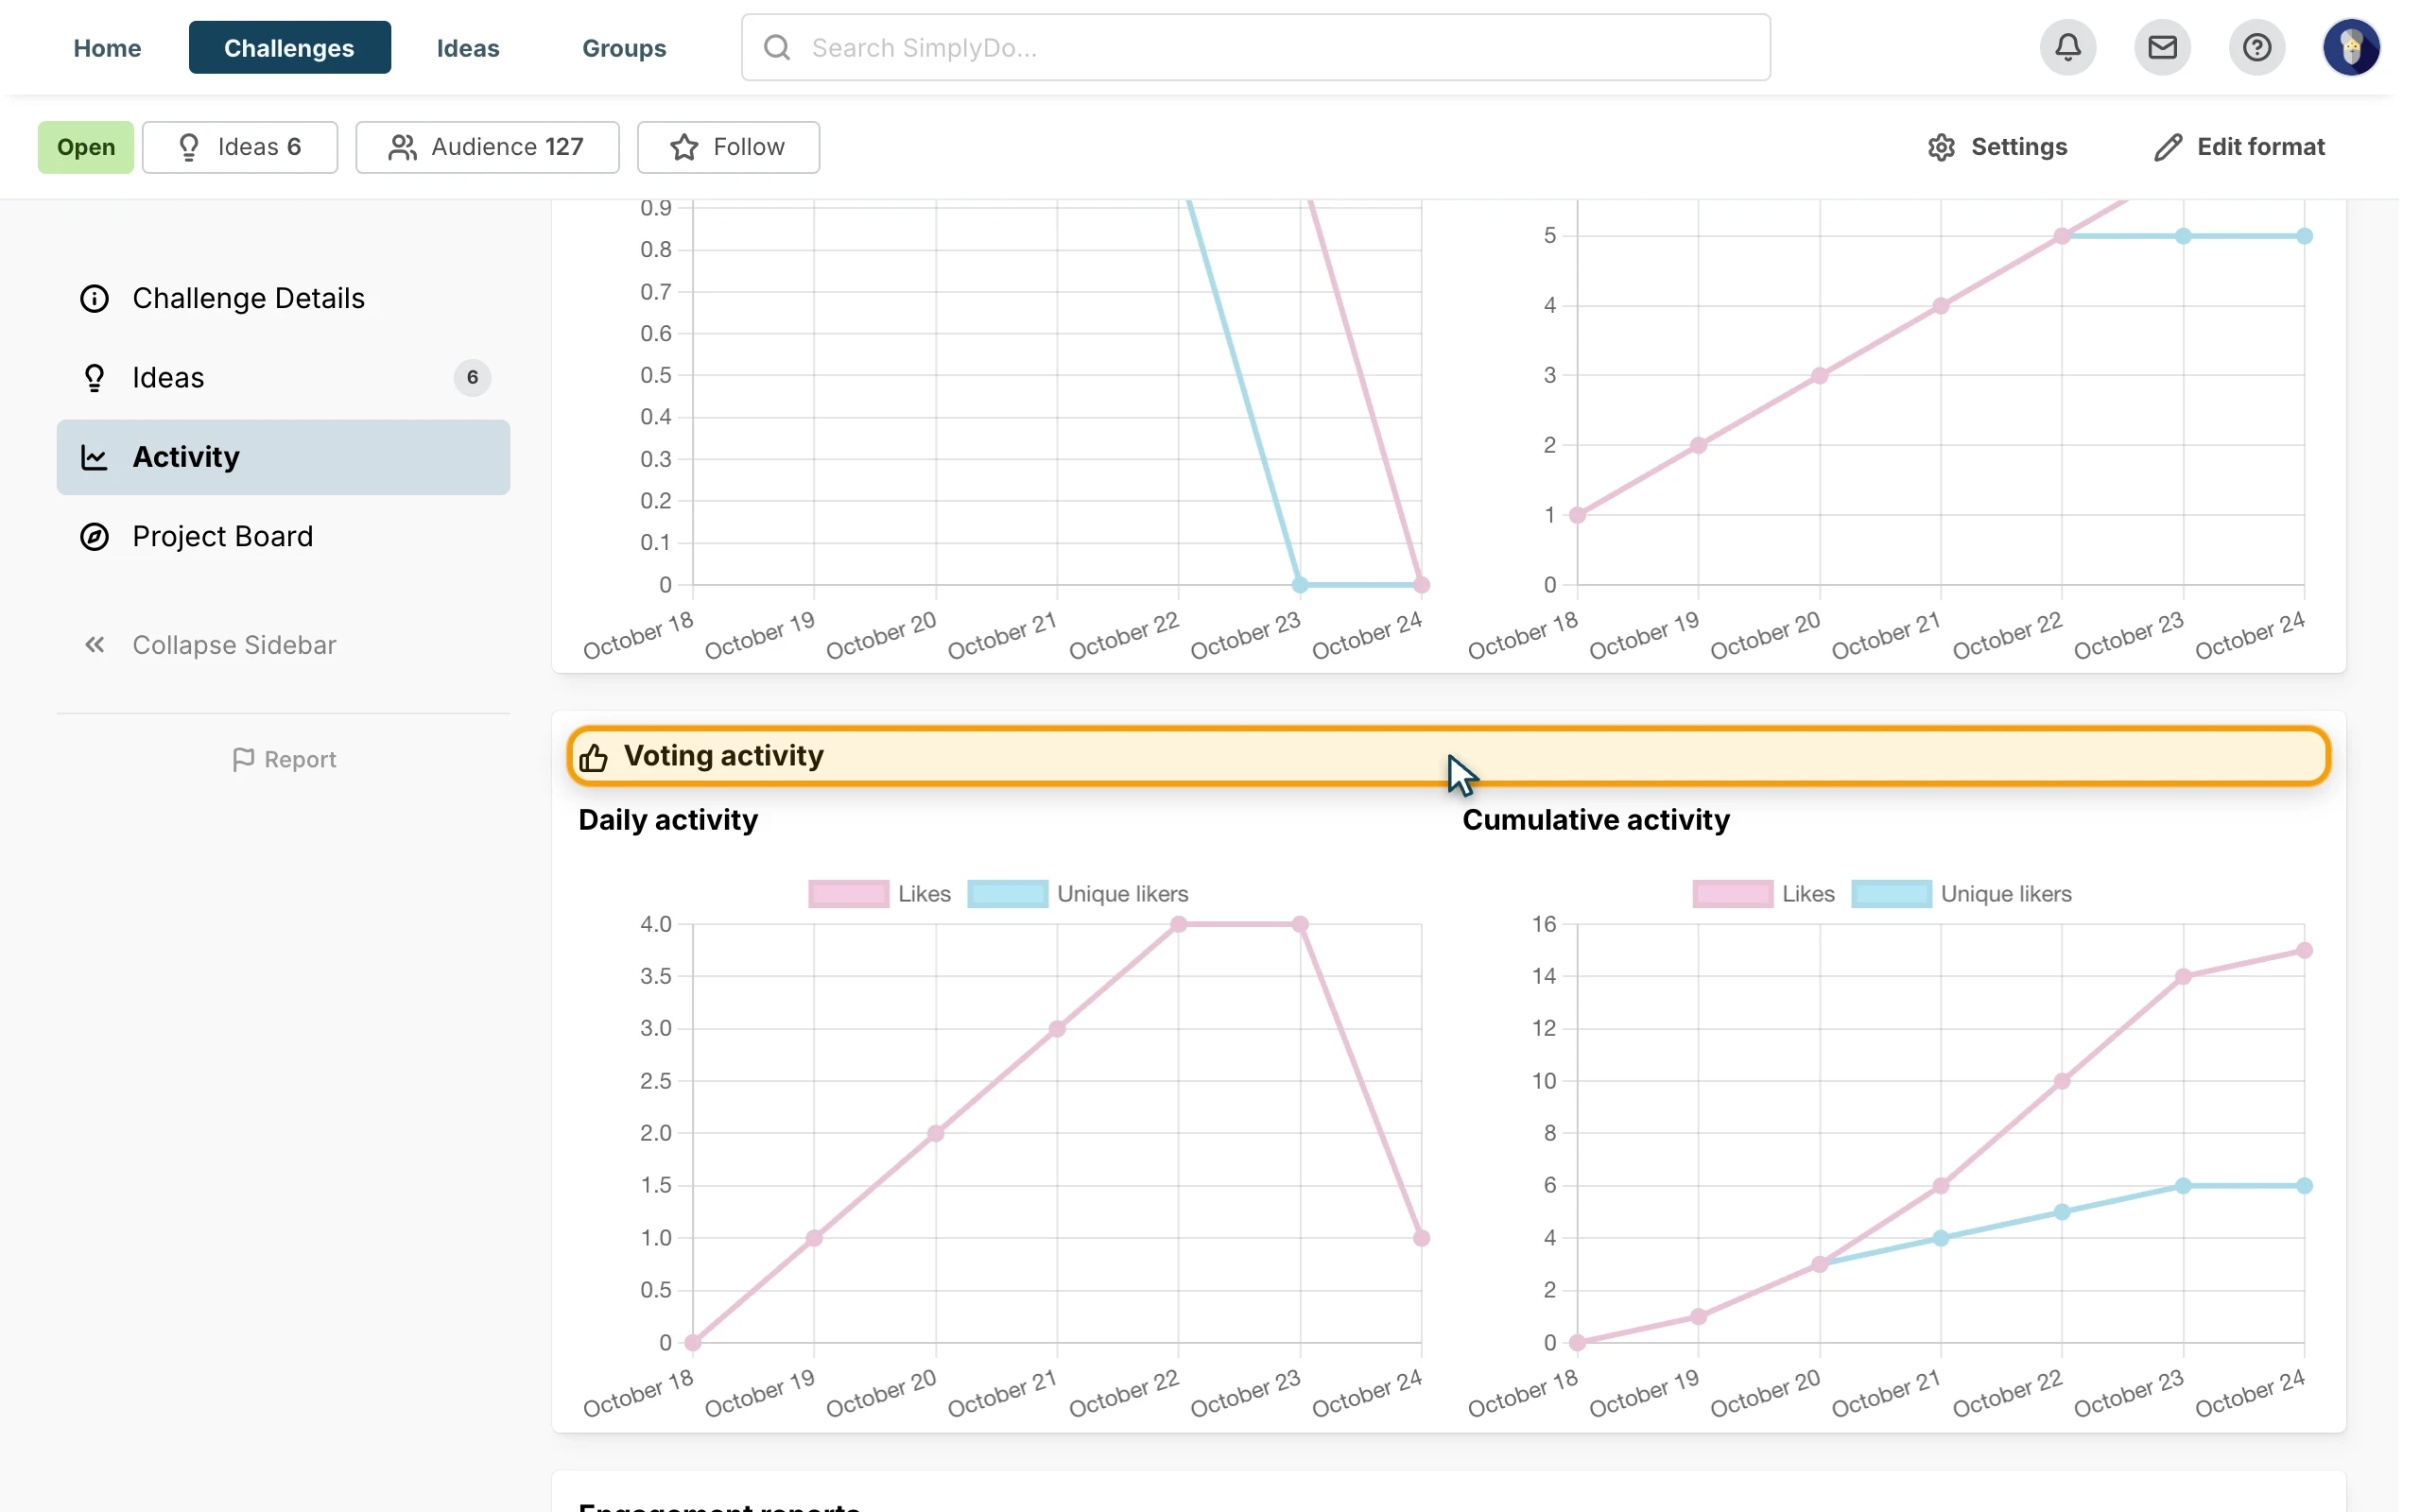This screenshot has height=1512, width=2420.
Task: Click the Challenge Details info icon
Action: (x=94, y=298)
